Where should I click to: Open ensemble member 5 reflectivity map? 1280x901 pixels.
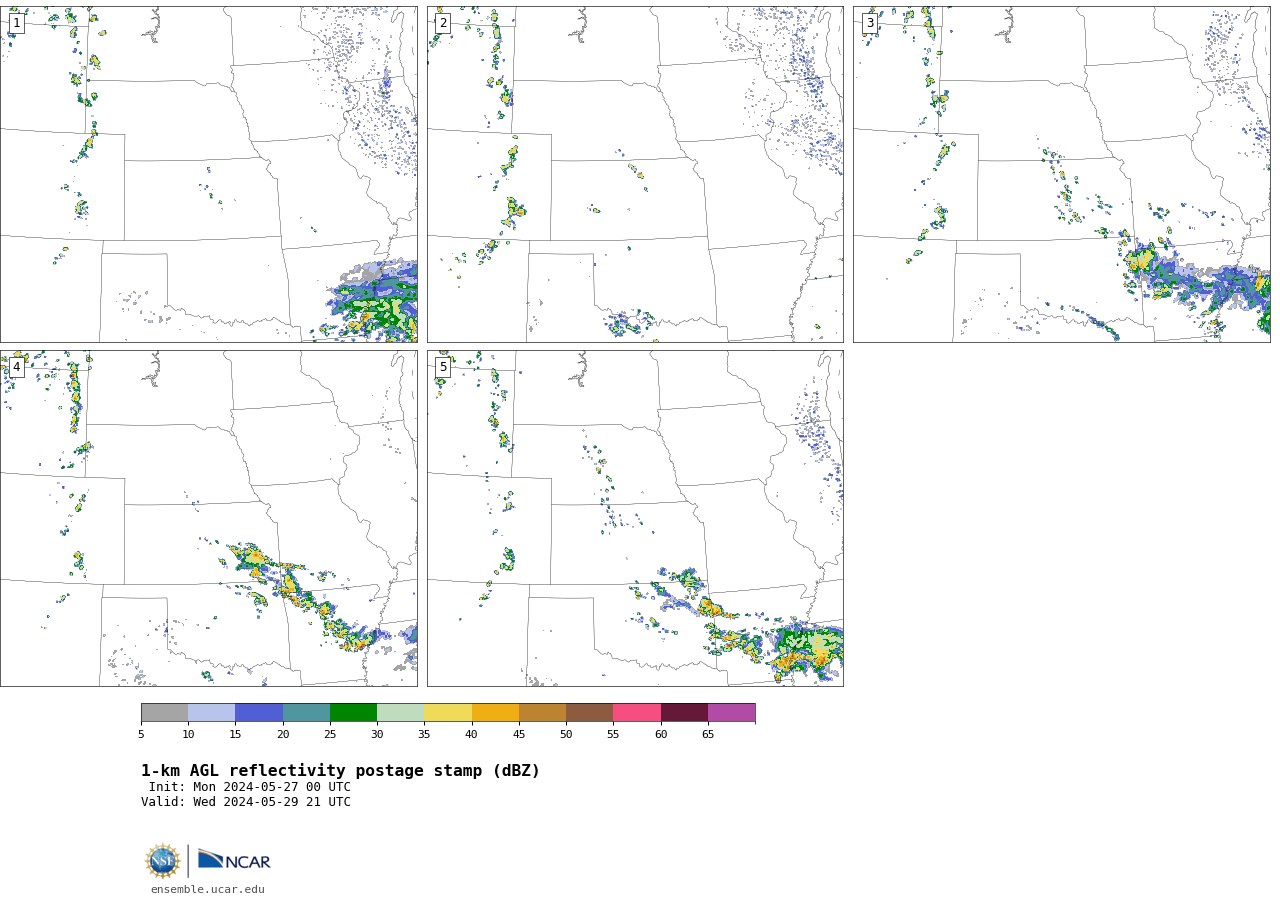click(635, 518)
